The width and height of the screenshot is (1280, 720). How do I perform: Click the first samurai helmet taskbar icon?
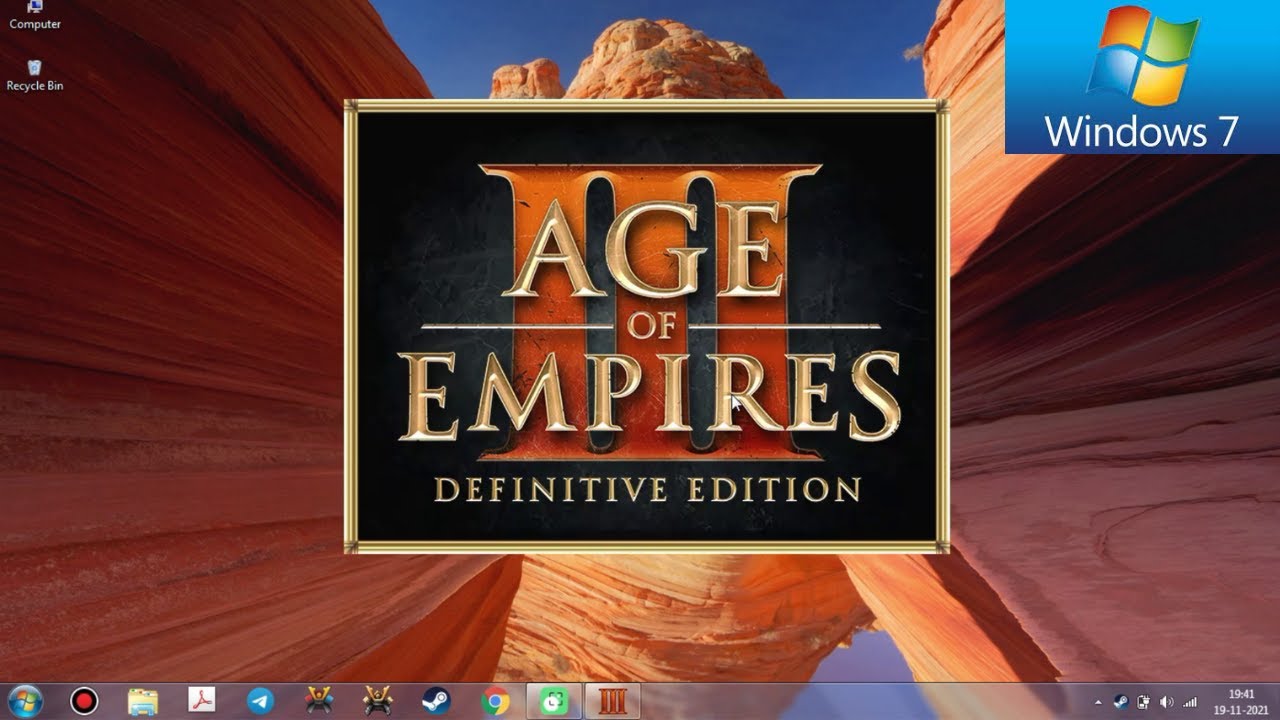(319, 701)
